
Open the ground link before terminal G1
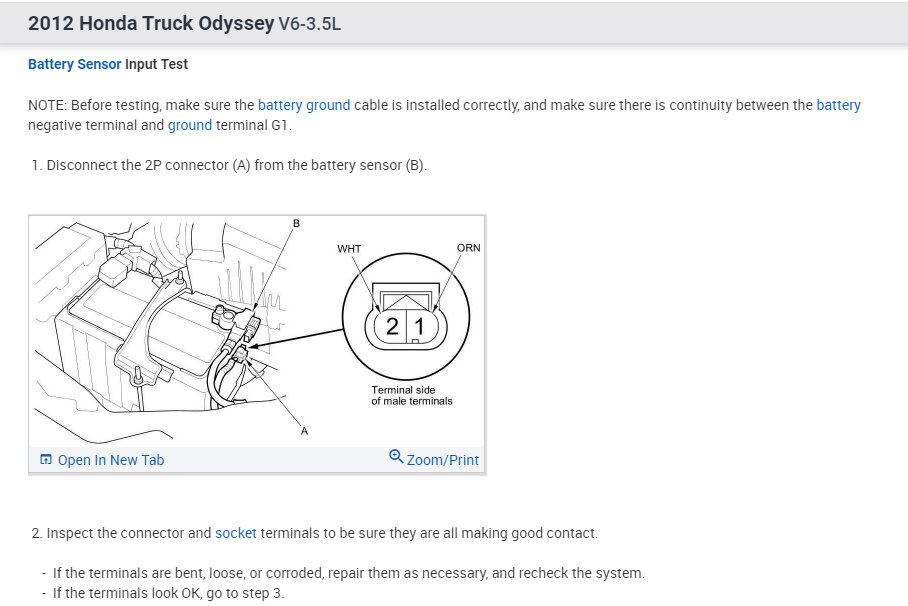click(190, 125)
